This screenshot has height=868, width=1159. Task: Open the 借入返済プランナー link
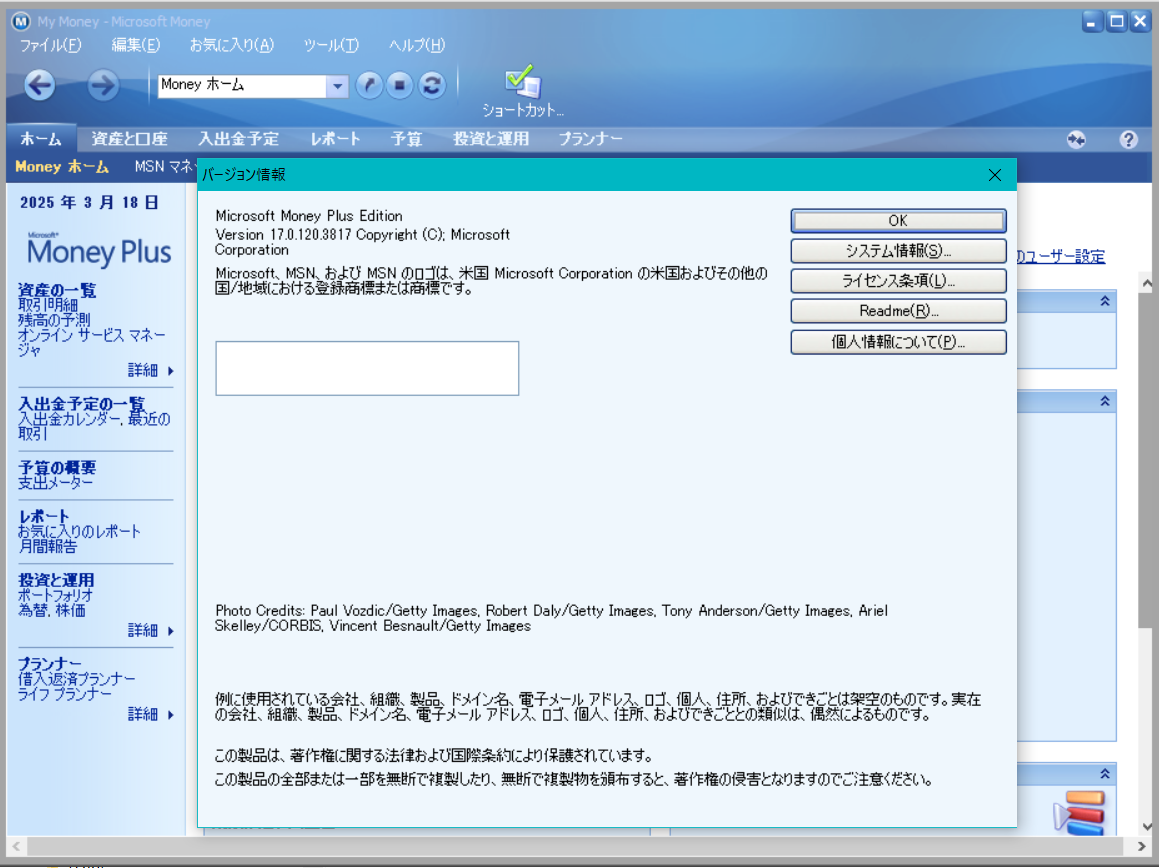[77, 679]
